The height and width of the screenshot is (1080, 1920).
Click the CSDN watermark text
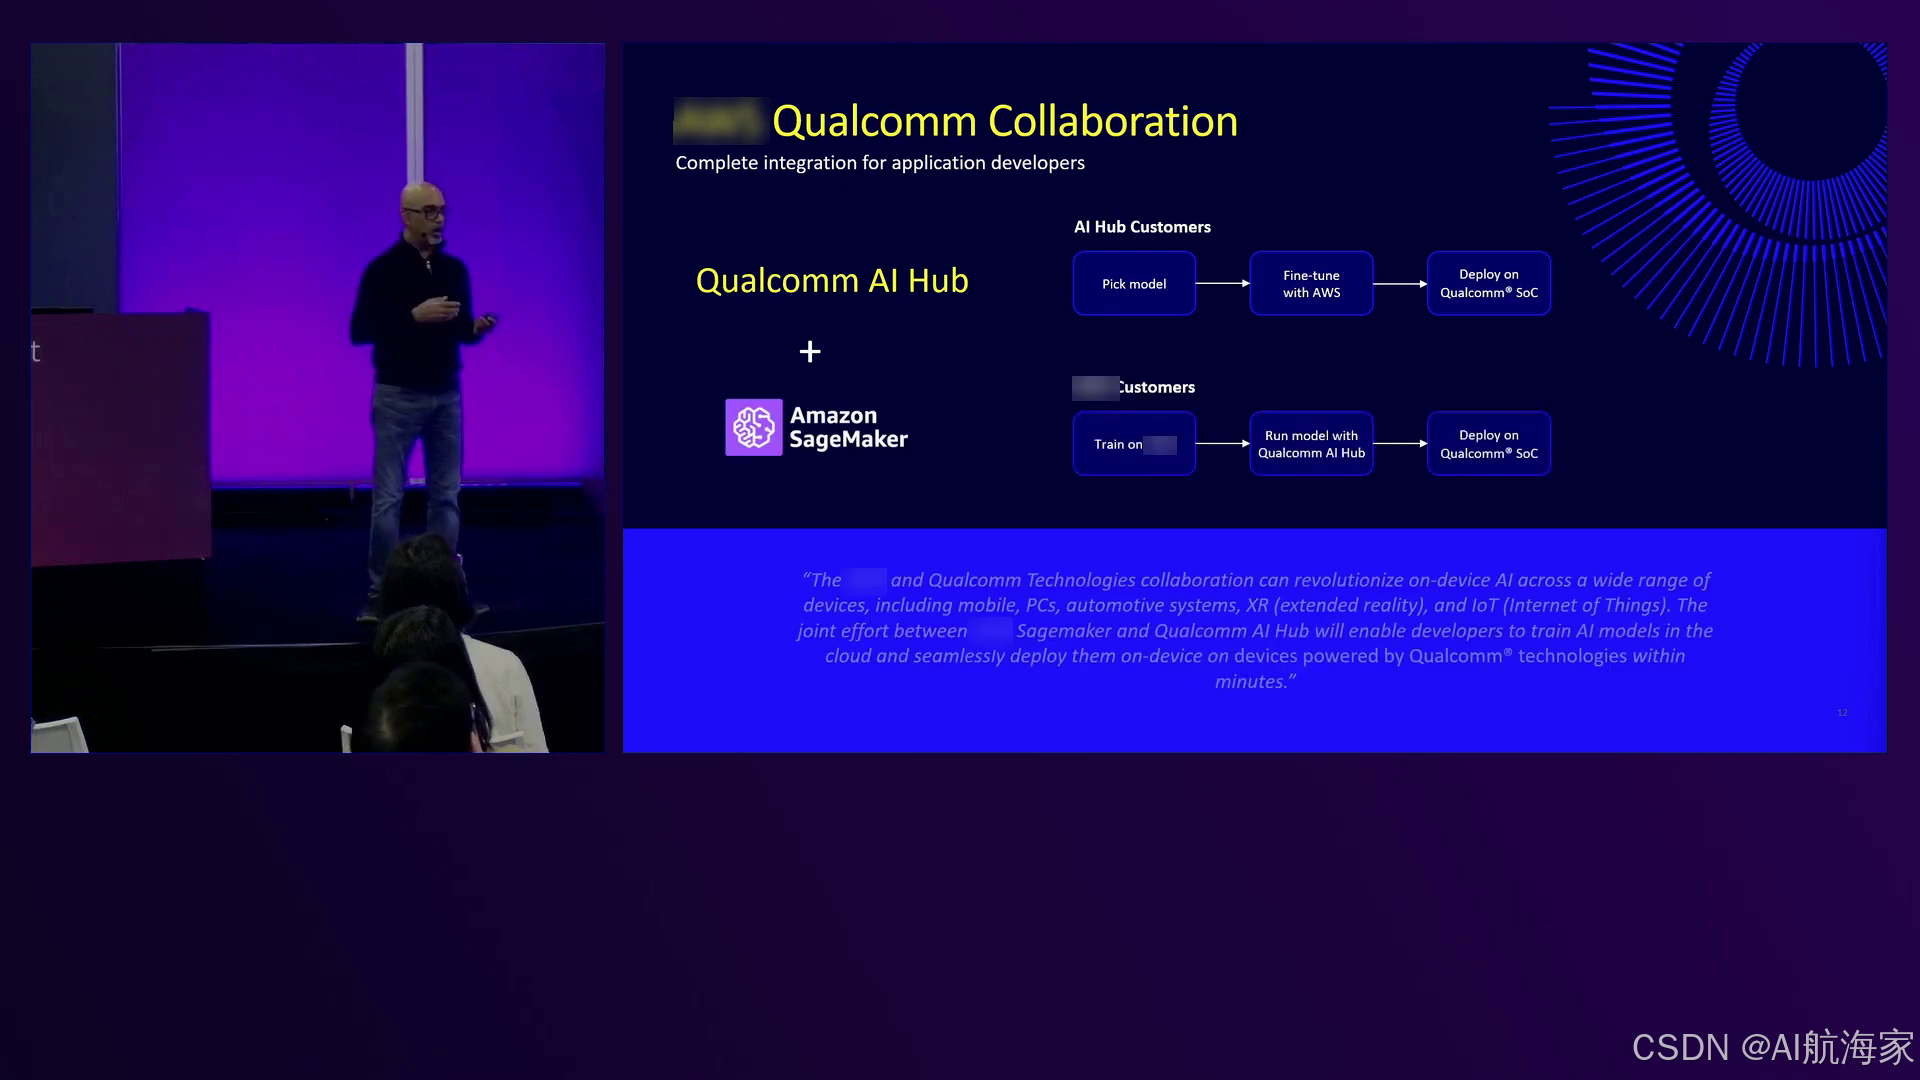click(1771, 1047)
